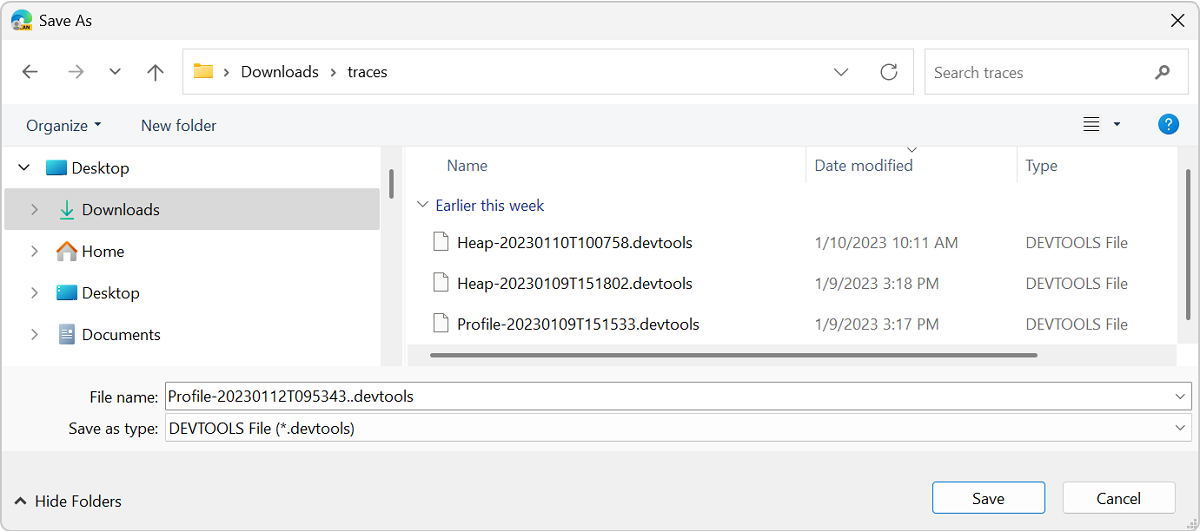Click the folder icon in address bar
The image size is (1200, 531).
204,71
